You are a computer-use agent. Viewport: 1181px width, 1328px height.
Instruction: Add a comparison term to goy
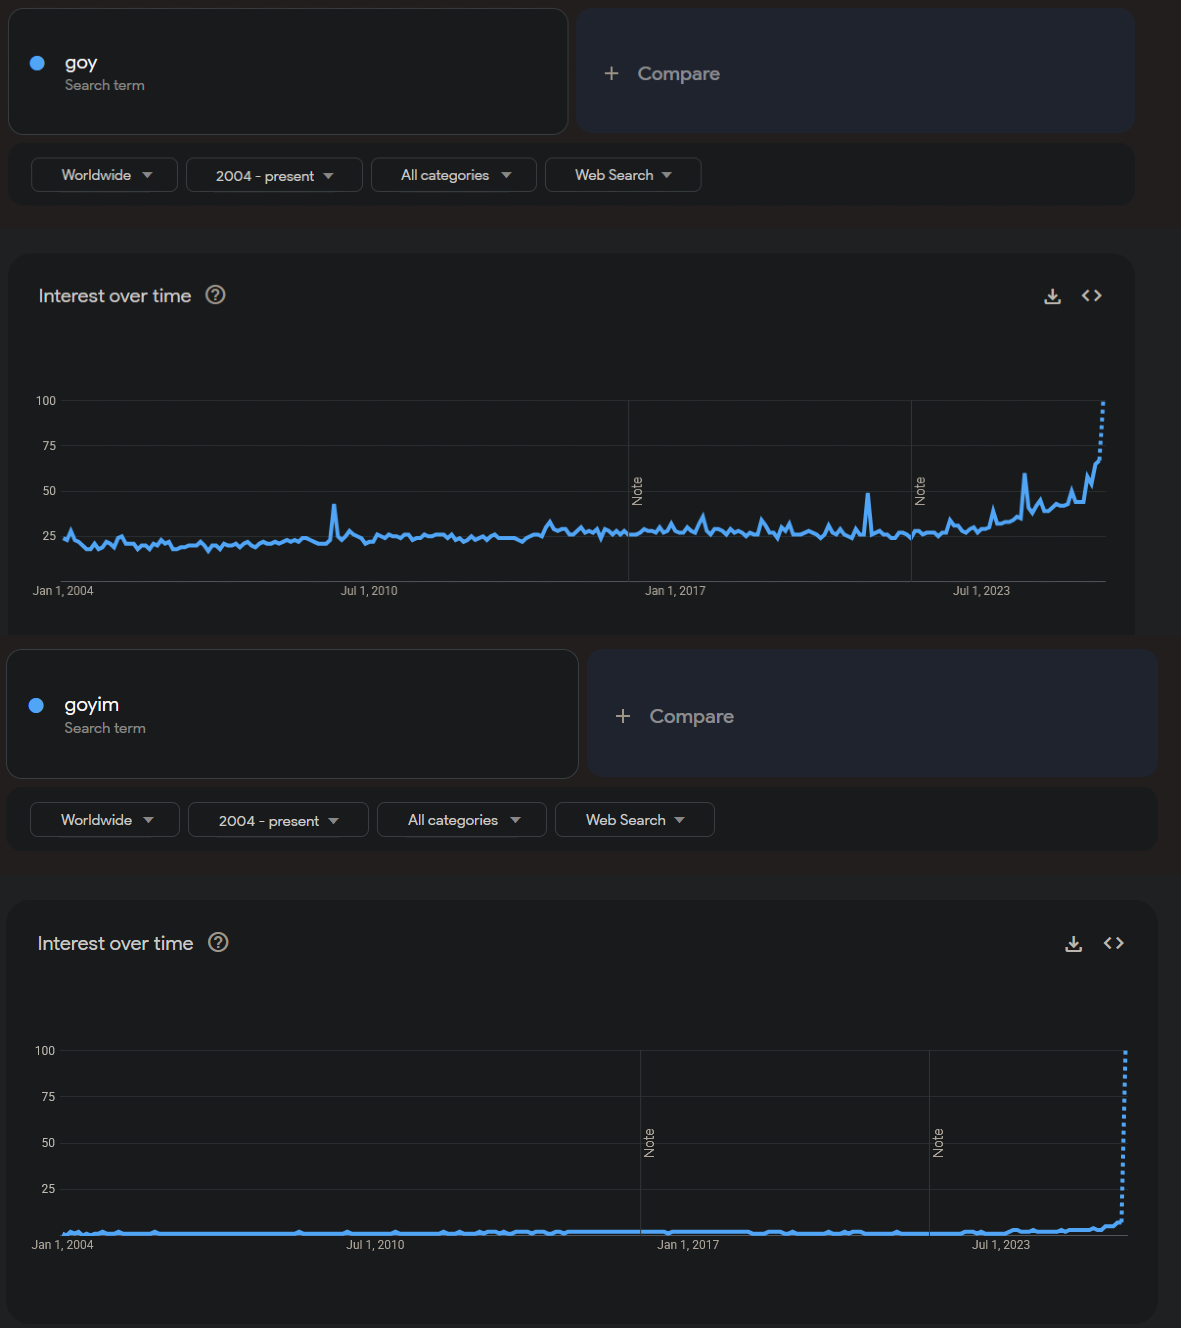[x=855, y=72]
